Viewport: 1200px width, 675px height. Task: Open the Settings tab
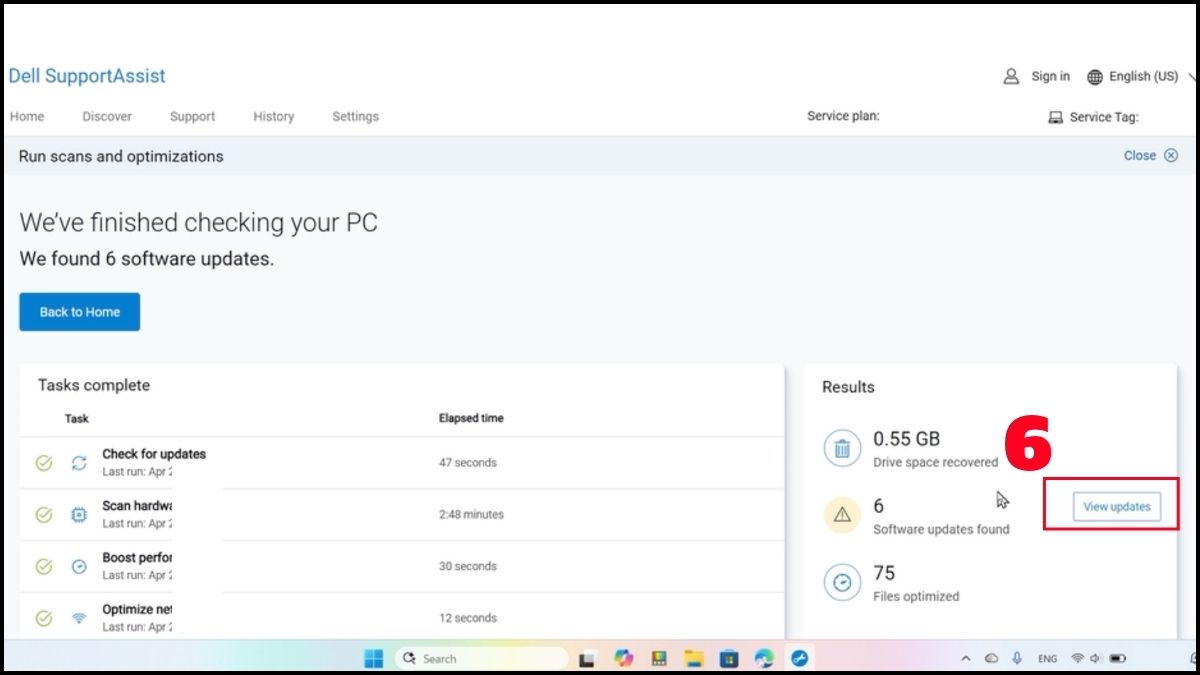(x=355, y=117)
